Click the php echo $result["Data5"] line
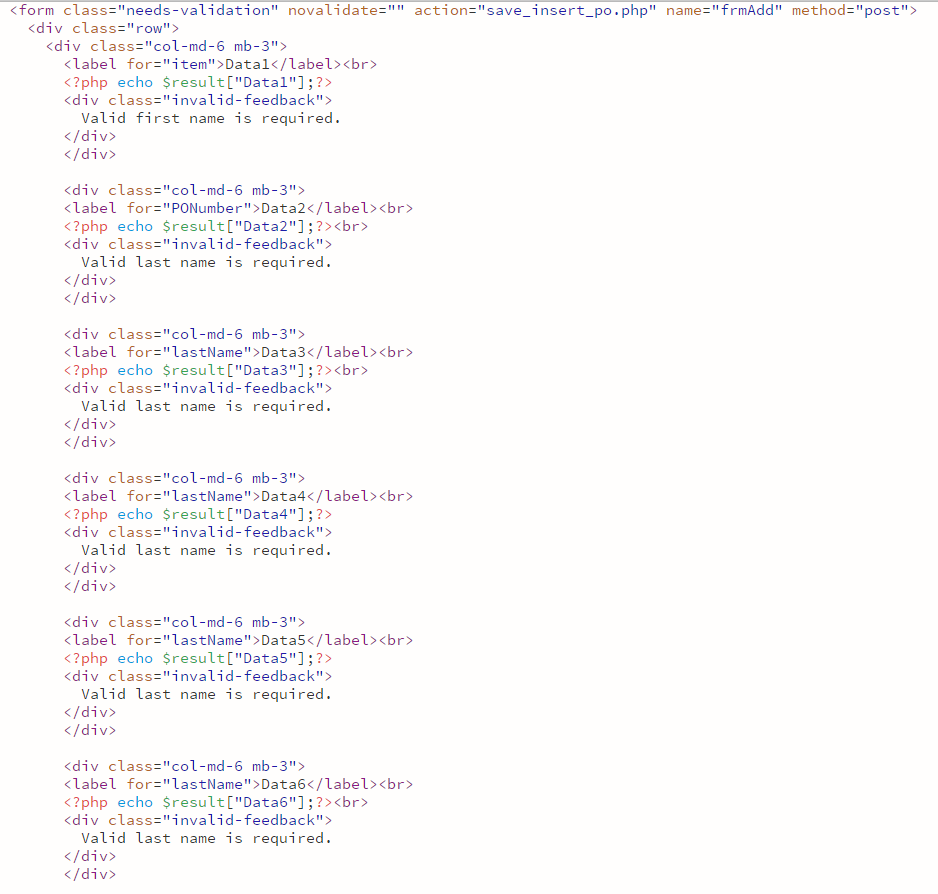 (198, 658)
